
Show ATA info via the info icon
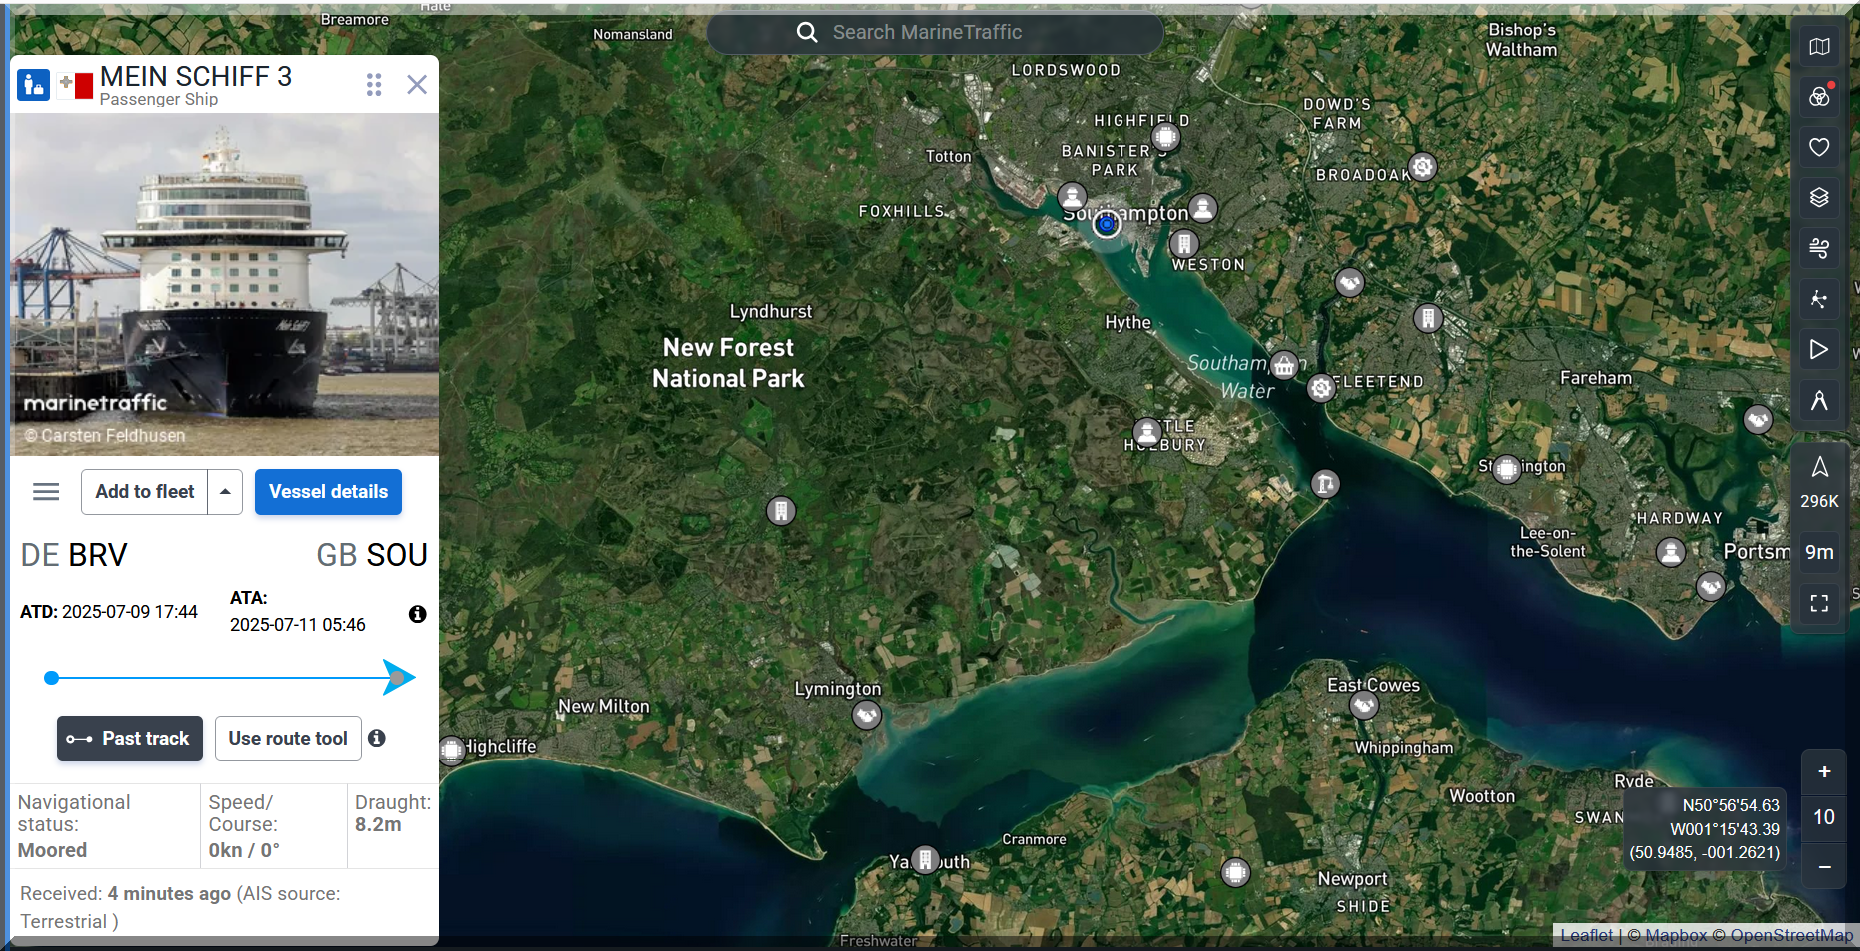click(418, 614)
